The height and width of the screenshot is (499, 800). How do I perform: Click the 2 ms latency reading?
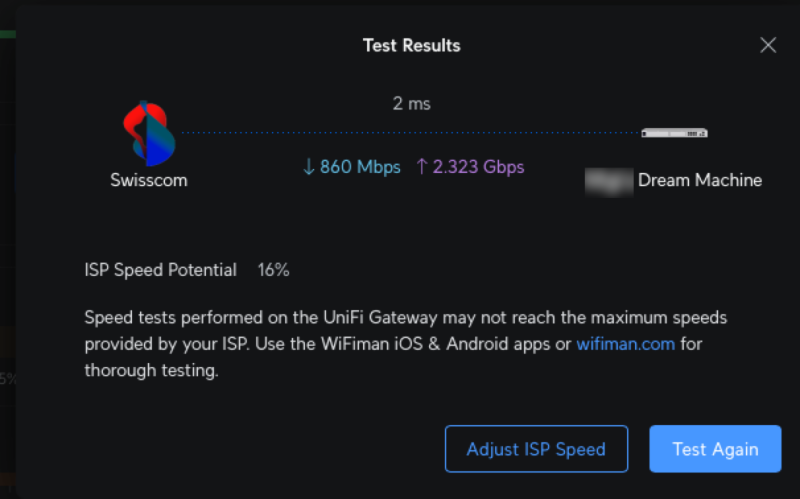click(x=411, y=103)
